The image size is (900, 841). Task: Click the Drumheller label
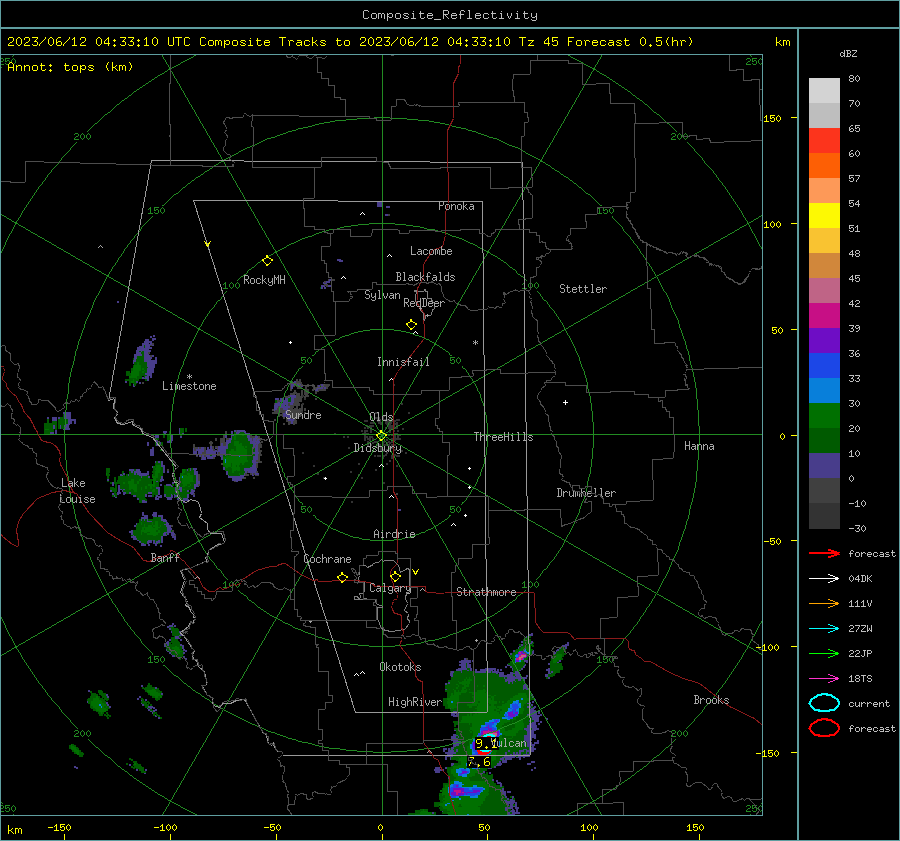click(586, 493)
